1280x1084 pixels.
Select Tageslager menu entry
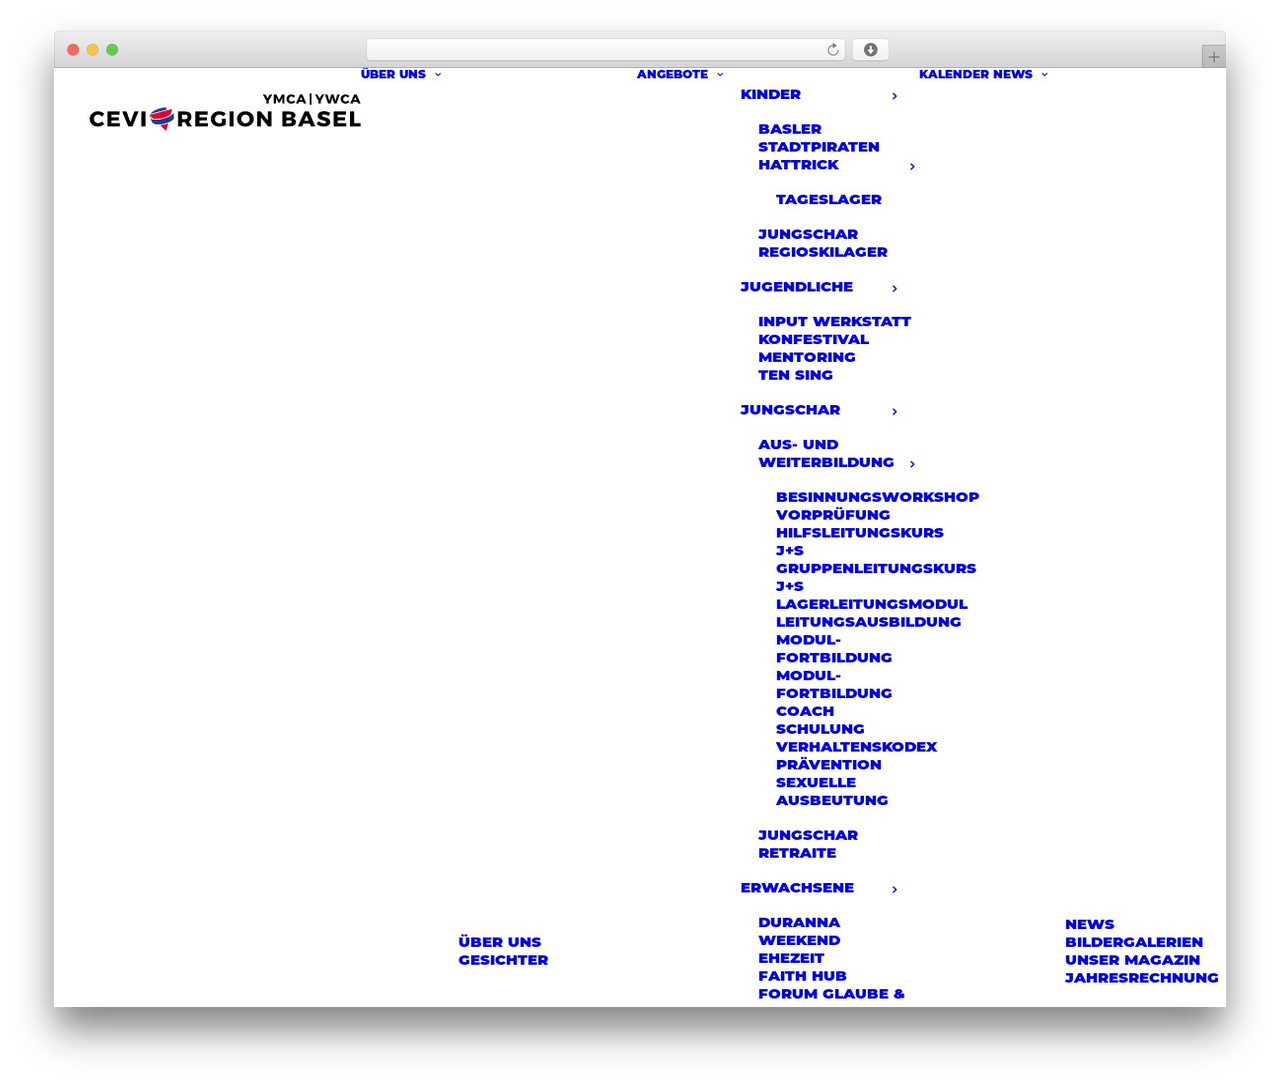(828, 200)
